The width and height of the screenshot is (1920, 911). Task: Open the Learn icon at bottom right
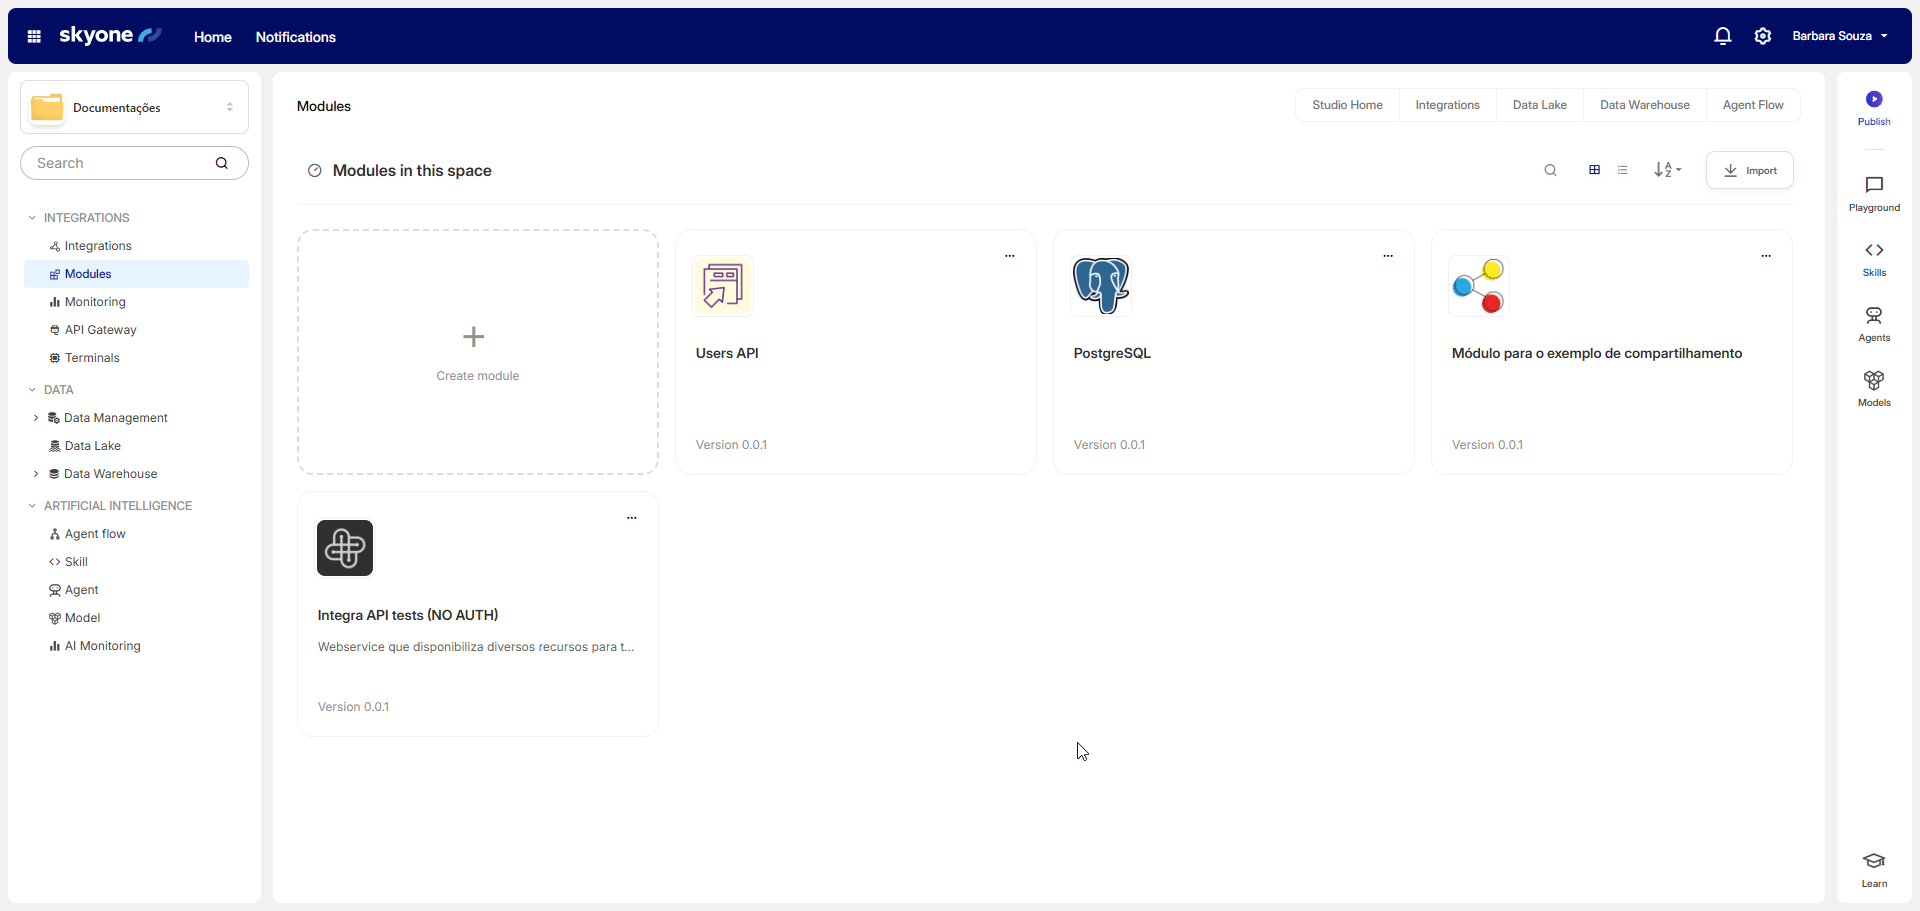click(1873, 862)
